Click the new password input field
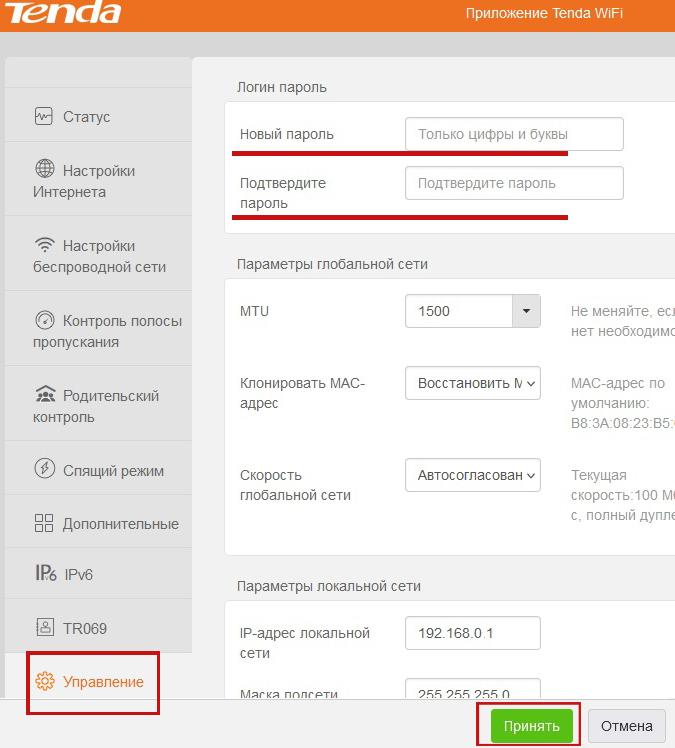 (514, 134)
